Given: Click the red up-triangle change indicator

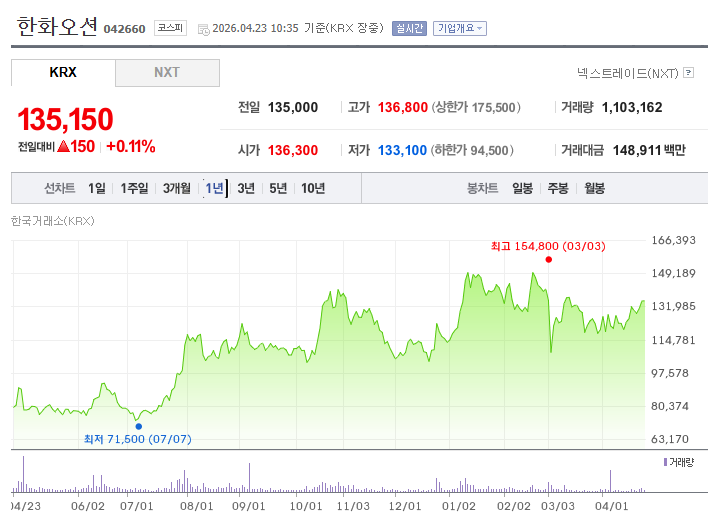Looking at the screenshot, I should click(64, 146).
